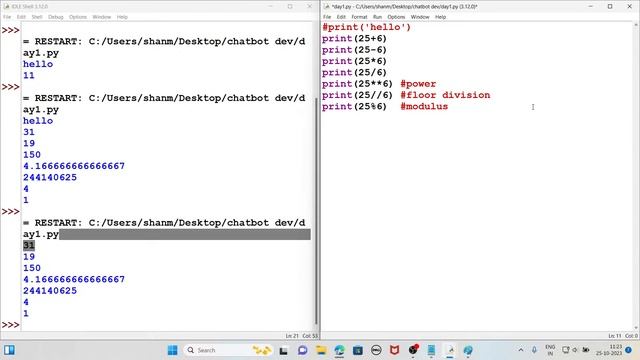This screenshot has width=640, height=360.
Task: Click print(25//6) in the editor
Action: [357, 95]
